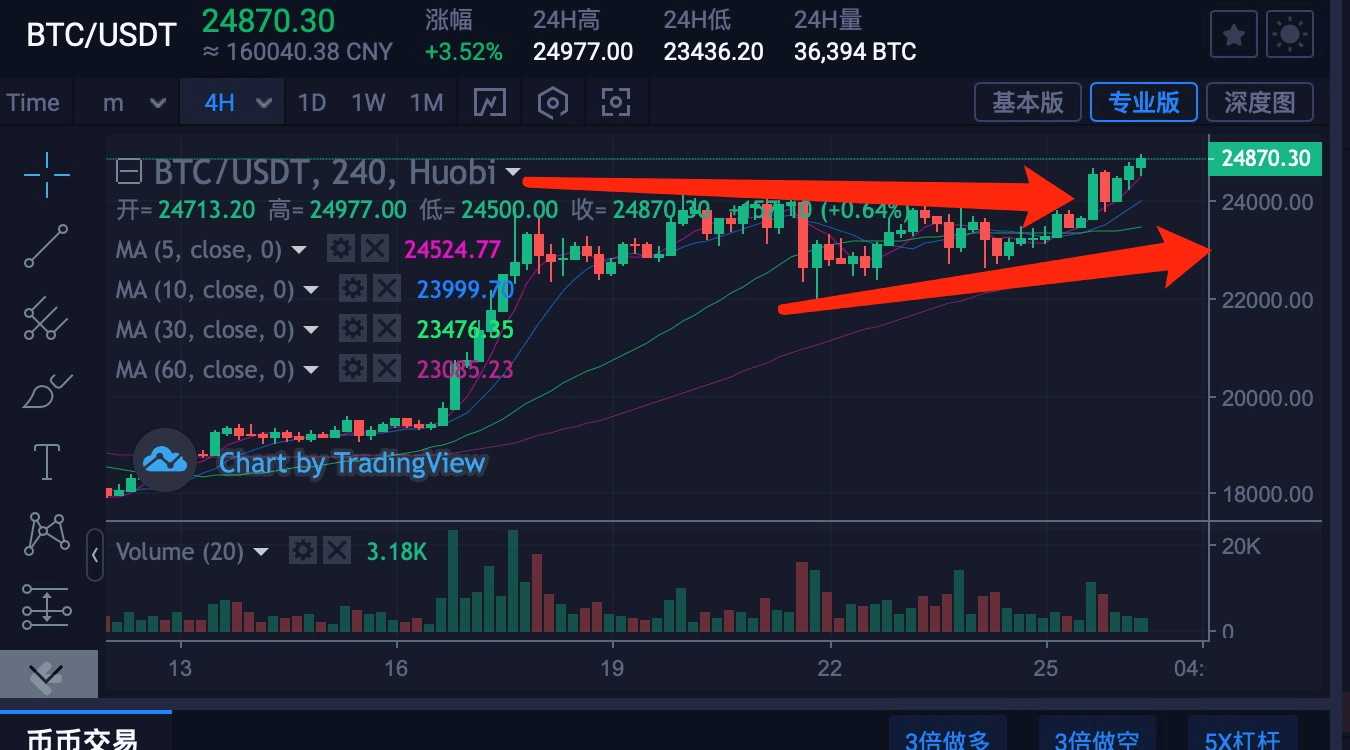Open the indicators chart icon in toolbar

490,102
